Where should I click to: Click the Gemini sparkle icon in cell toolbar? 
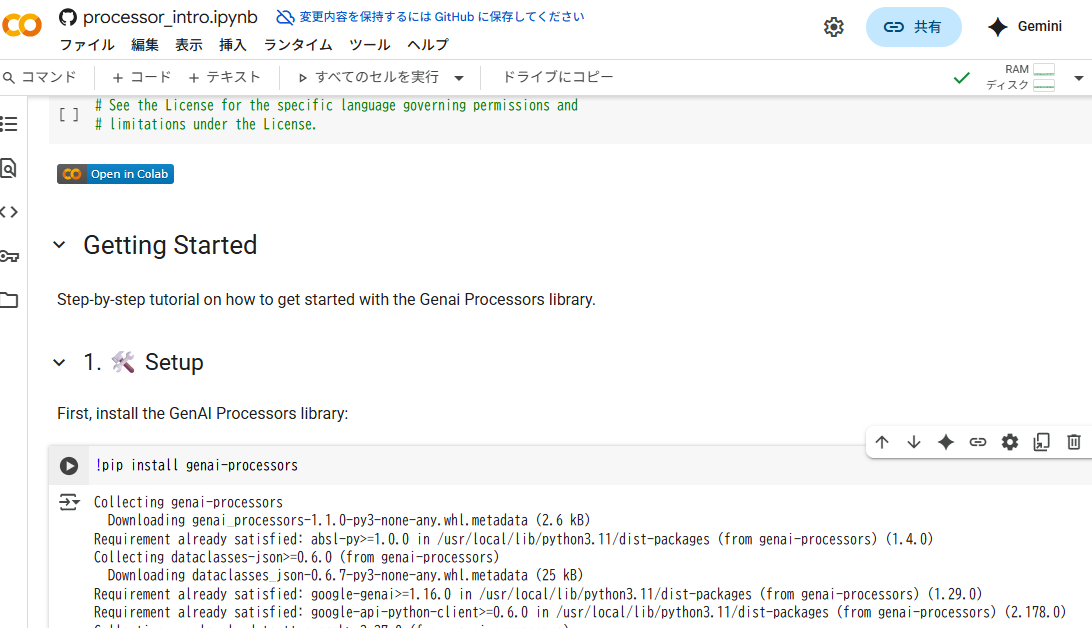945,442
